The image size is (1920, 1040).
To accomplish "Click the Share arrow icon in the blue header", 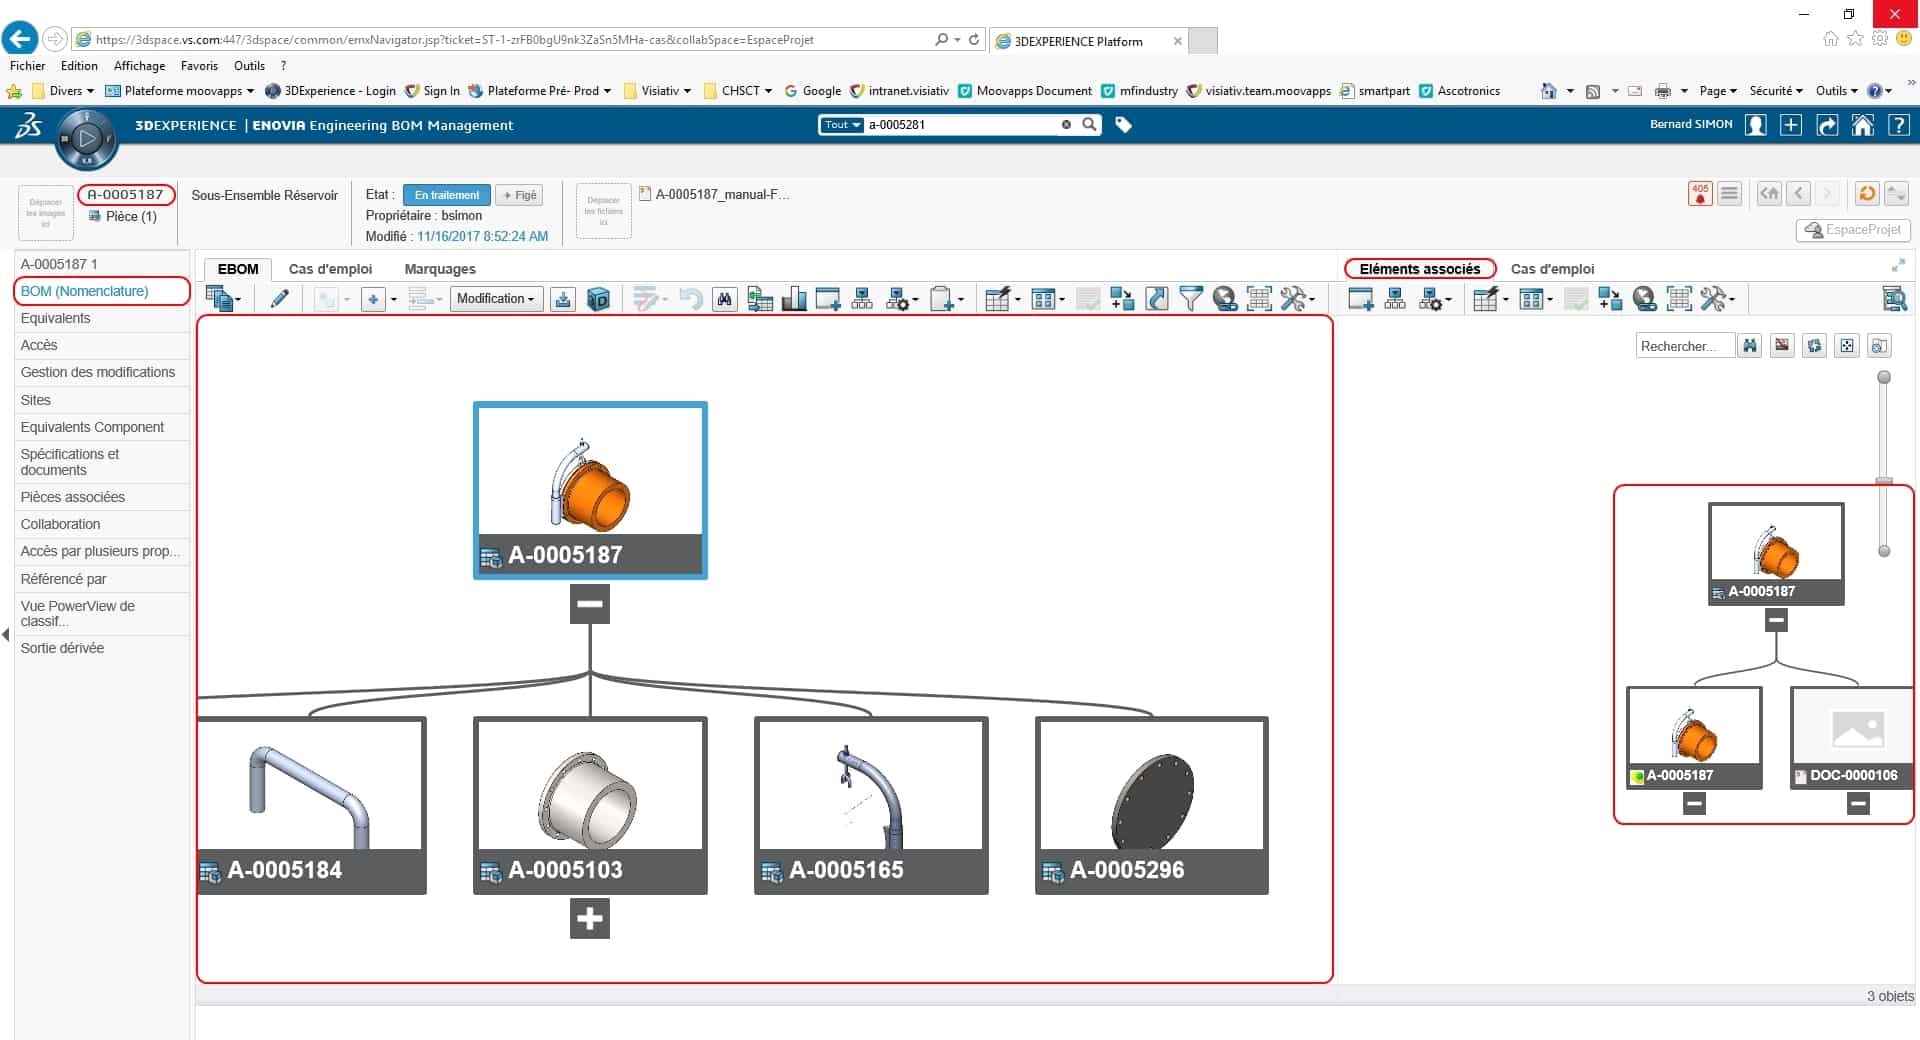I will click(1827, 125).
